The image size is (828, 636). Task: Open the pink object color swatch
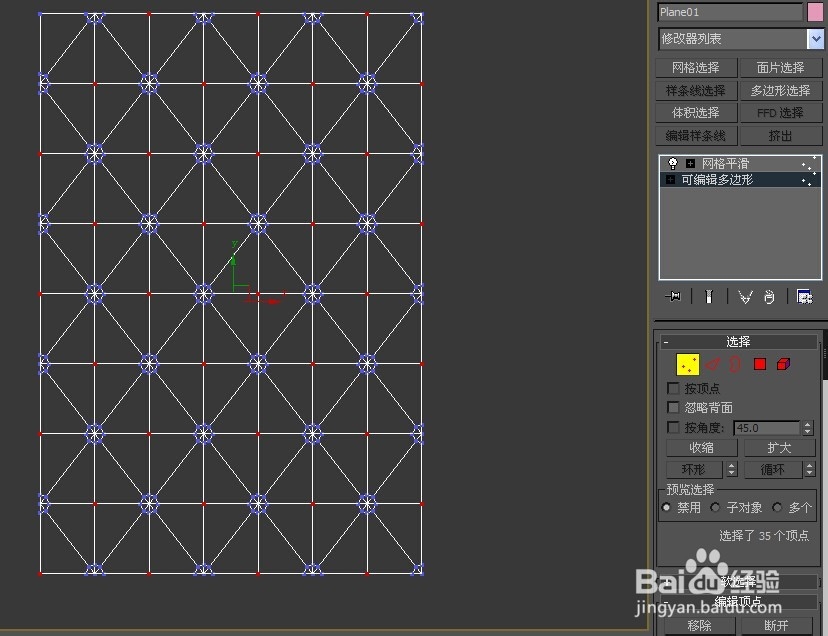point(815,12)
